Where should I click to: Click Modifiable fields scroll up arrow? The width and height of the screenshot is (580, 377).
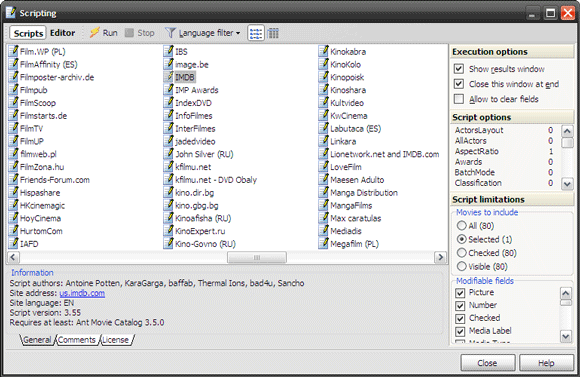pyautogui.click(x=566, y=293)
